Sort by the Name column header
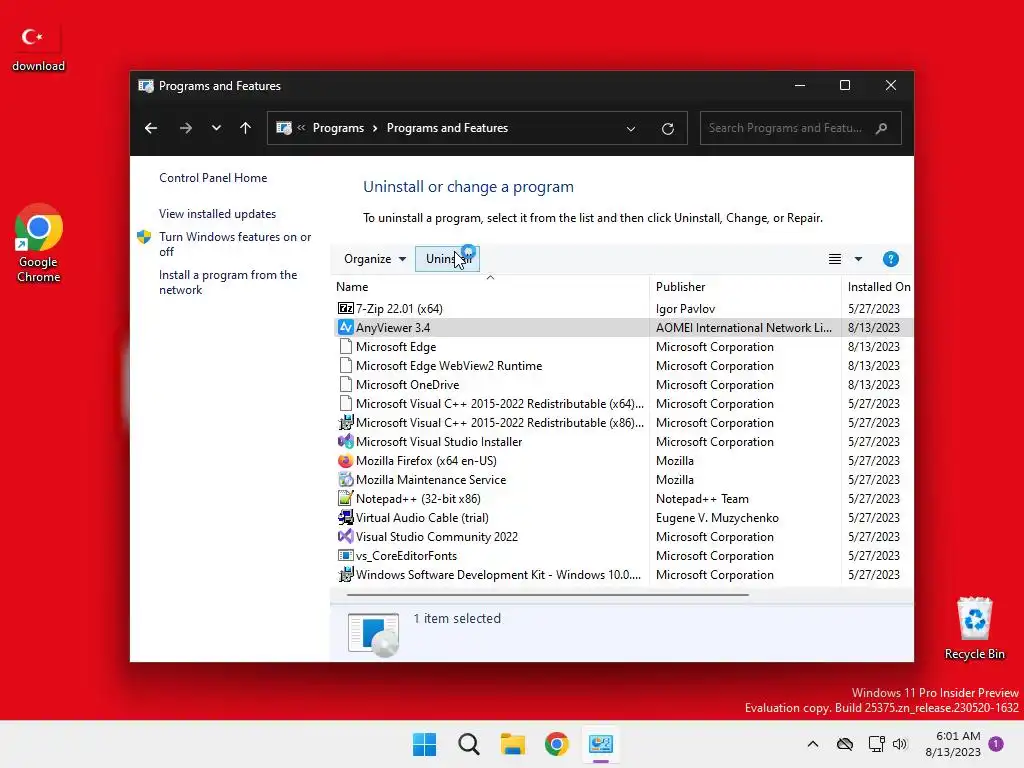Screen dimensions: 1024x768 [352, 287]
